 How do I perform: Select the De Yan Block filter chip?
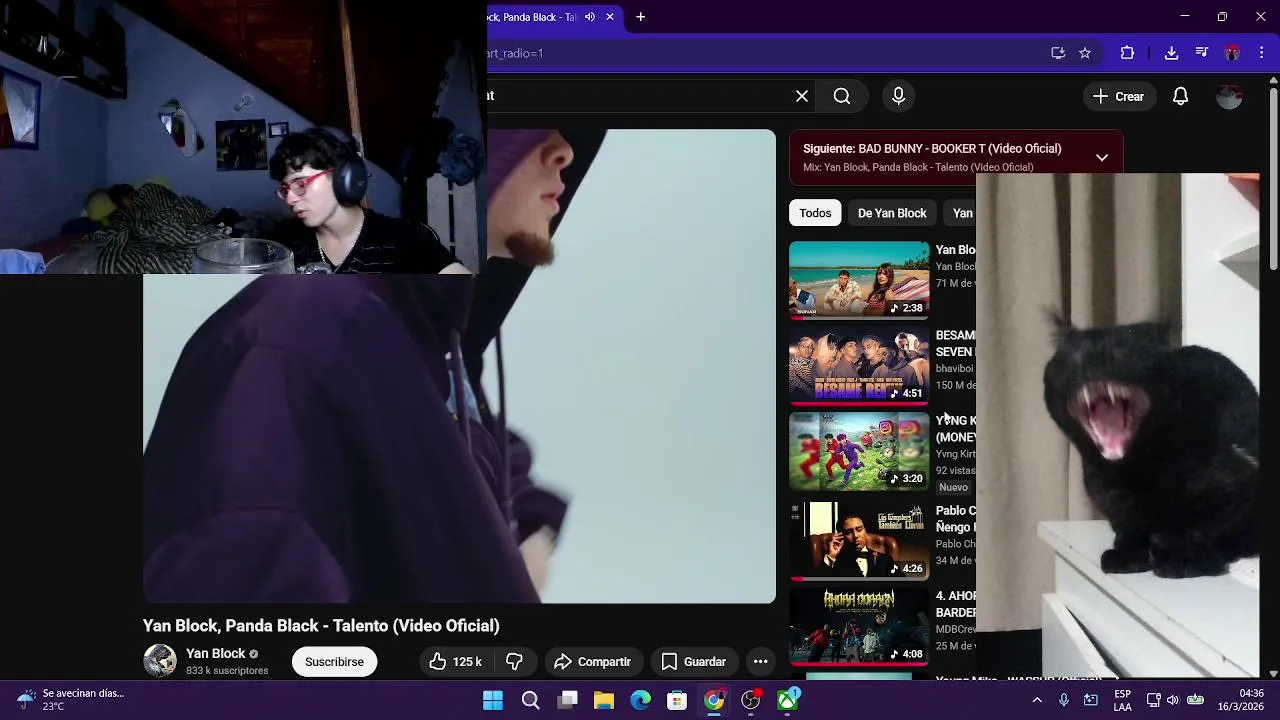coord(892,213)
